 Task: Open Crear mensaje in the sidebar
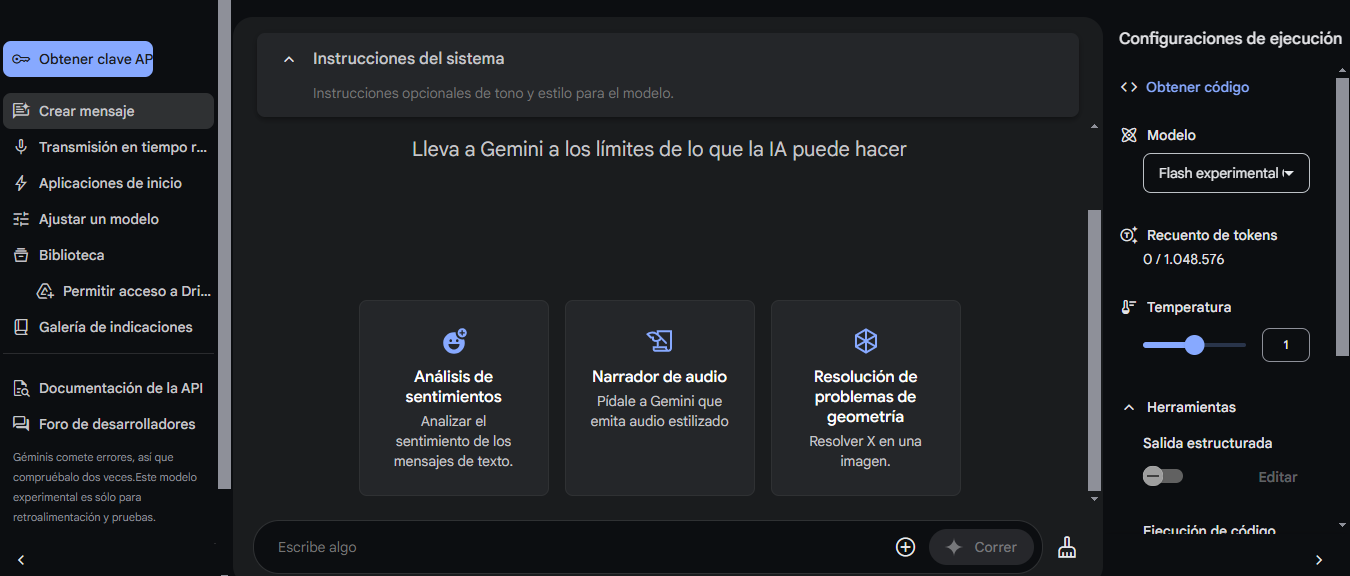coord(108,111)
